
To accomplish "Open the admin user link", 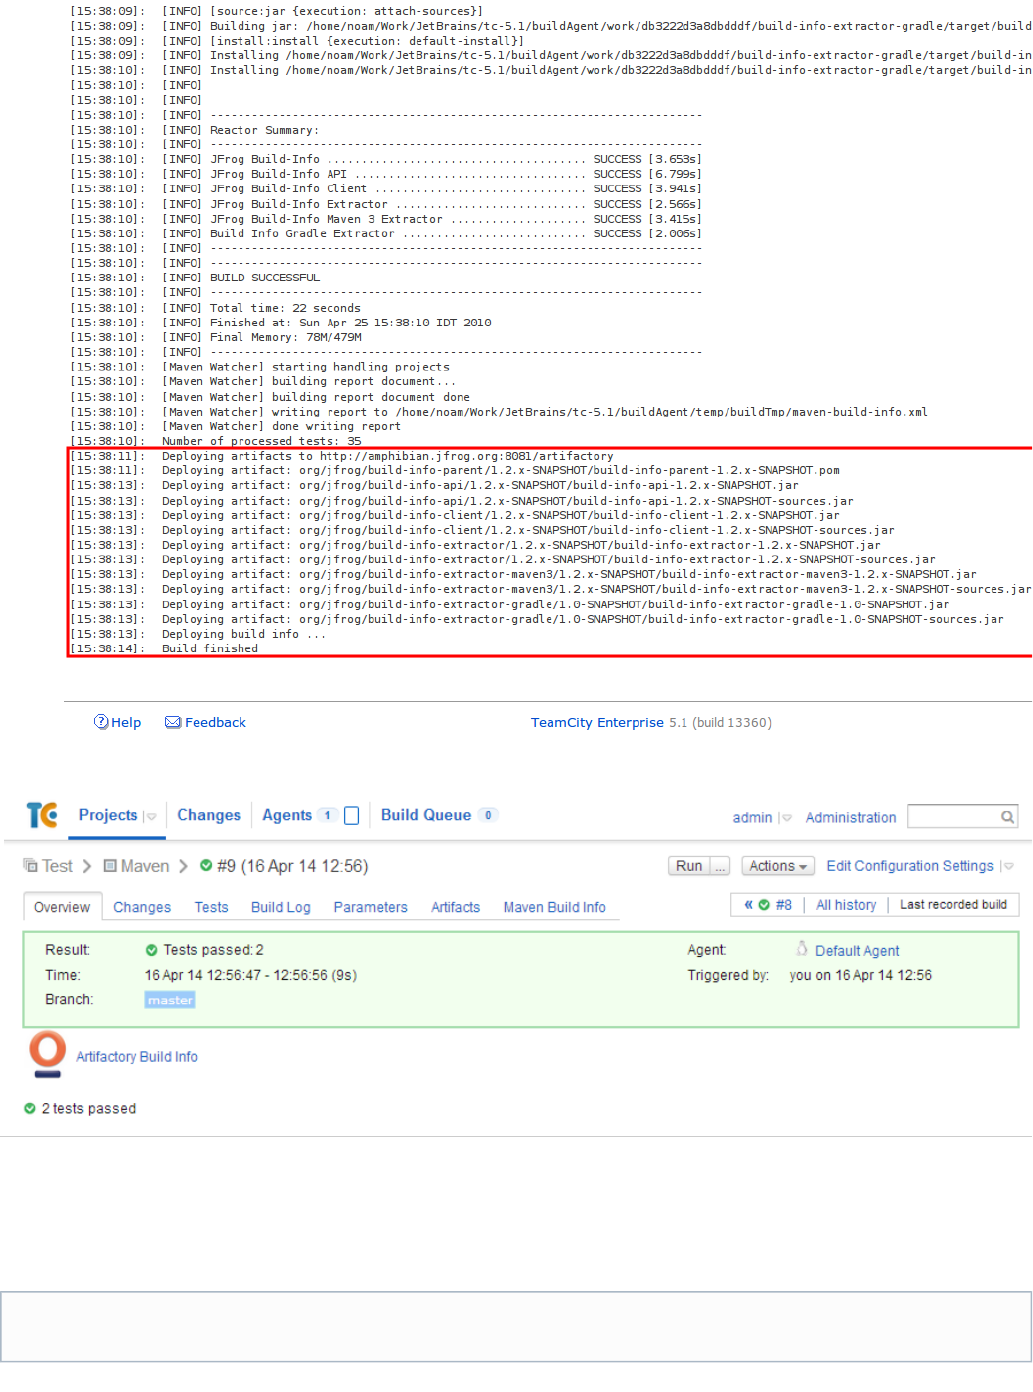I will click(x=752, y=817).
